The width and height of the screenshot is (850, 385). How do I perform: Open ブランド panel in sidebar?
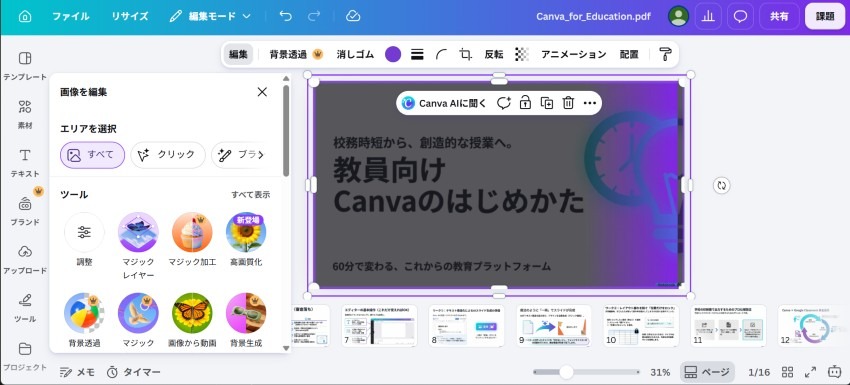pos(25,210)
